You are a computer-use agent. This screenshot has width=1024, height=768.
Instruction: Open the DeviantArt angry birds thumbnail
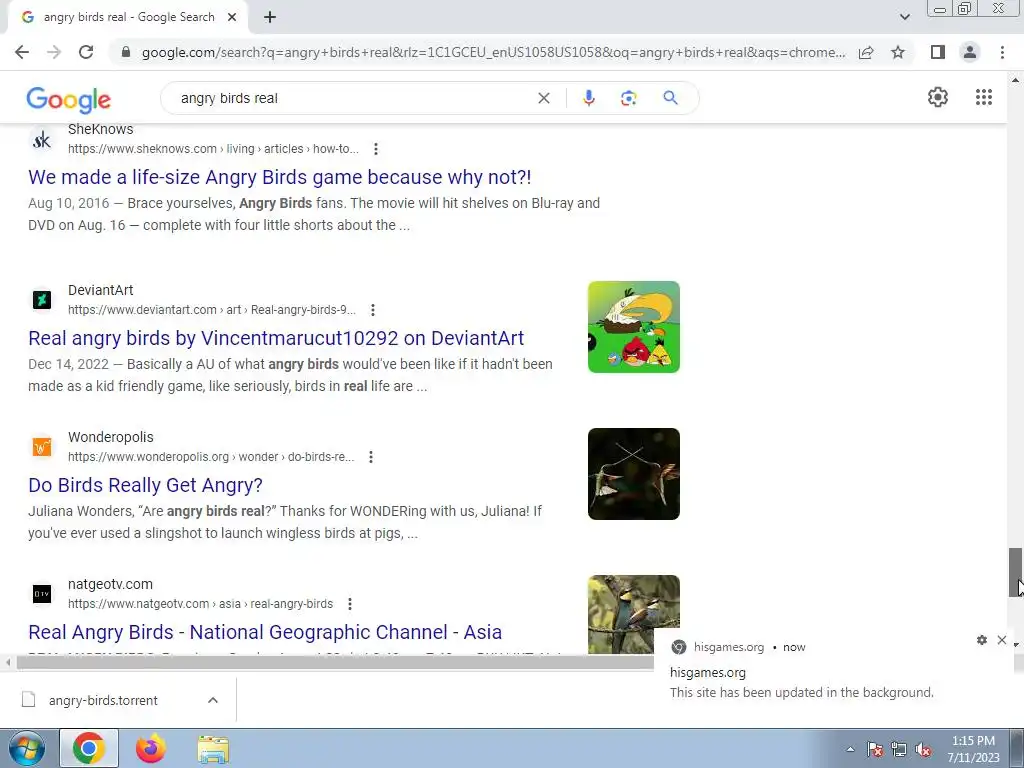coord(633,327)
